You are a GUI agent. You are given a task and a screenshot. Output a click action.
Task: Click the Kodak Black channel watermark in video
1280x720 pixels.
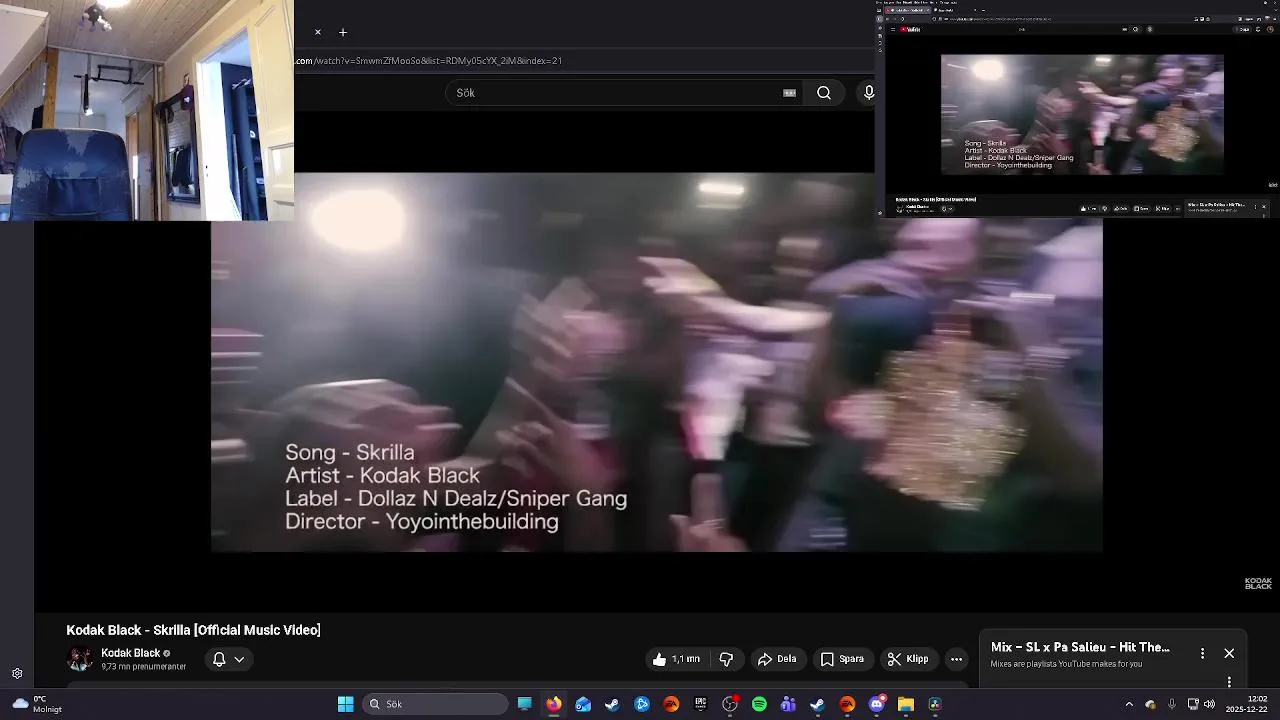click(1258, 584)
